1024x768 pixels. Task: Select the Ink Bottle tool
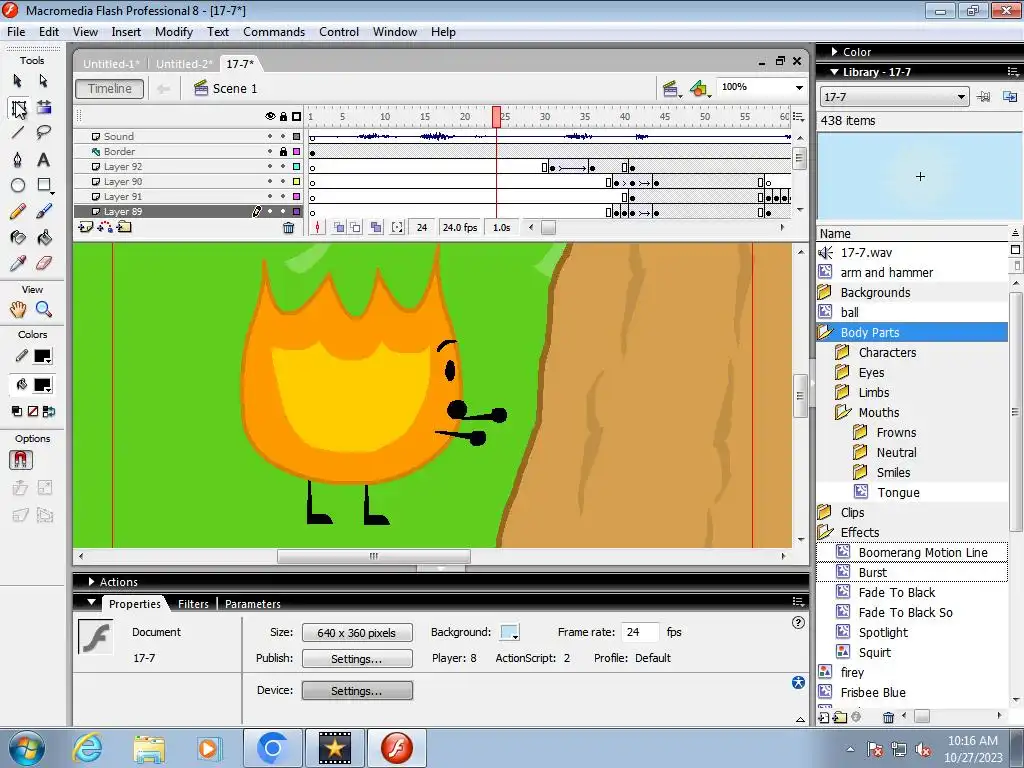click(18, 238)
